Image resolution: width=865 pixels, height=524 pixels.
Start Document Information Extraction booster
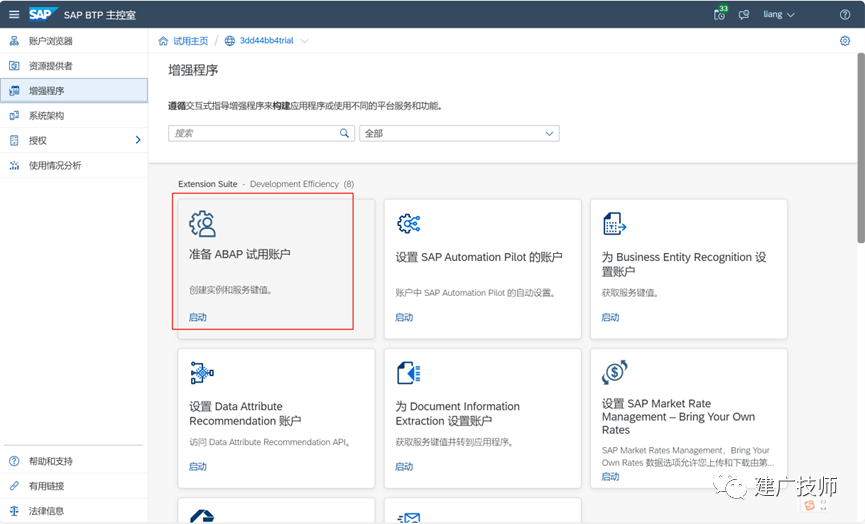click(x=404, y=467)
